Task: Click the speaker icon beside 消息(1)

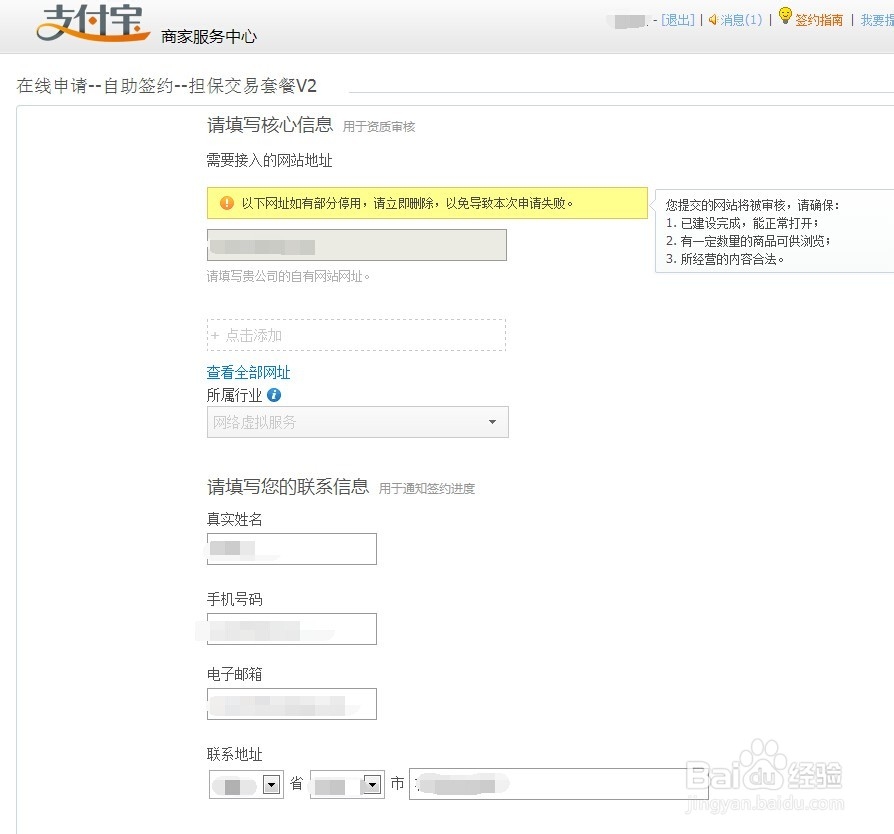Action: pyautogui.click(x=712, y=19)
